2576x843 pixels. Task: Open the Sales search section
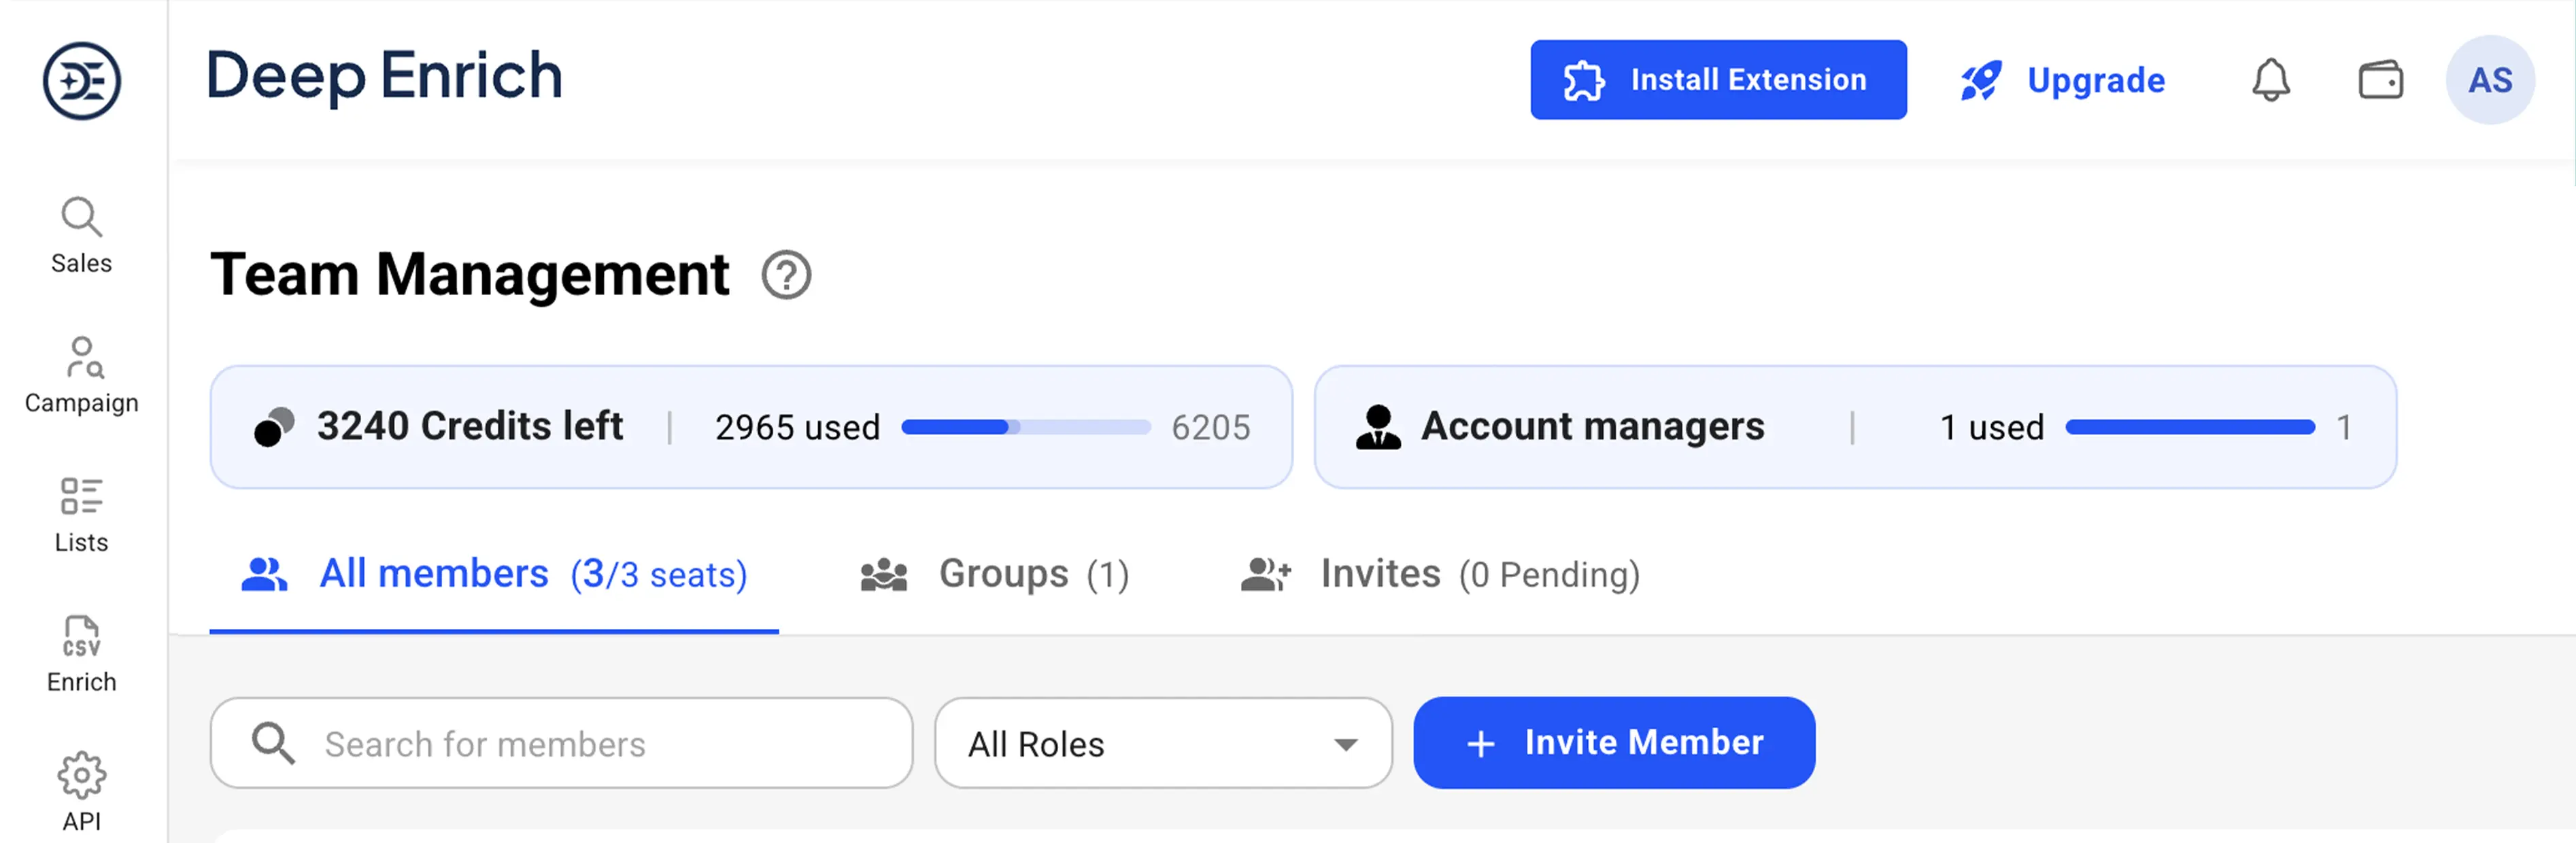click(81, 236)
